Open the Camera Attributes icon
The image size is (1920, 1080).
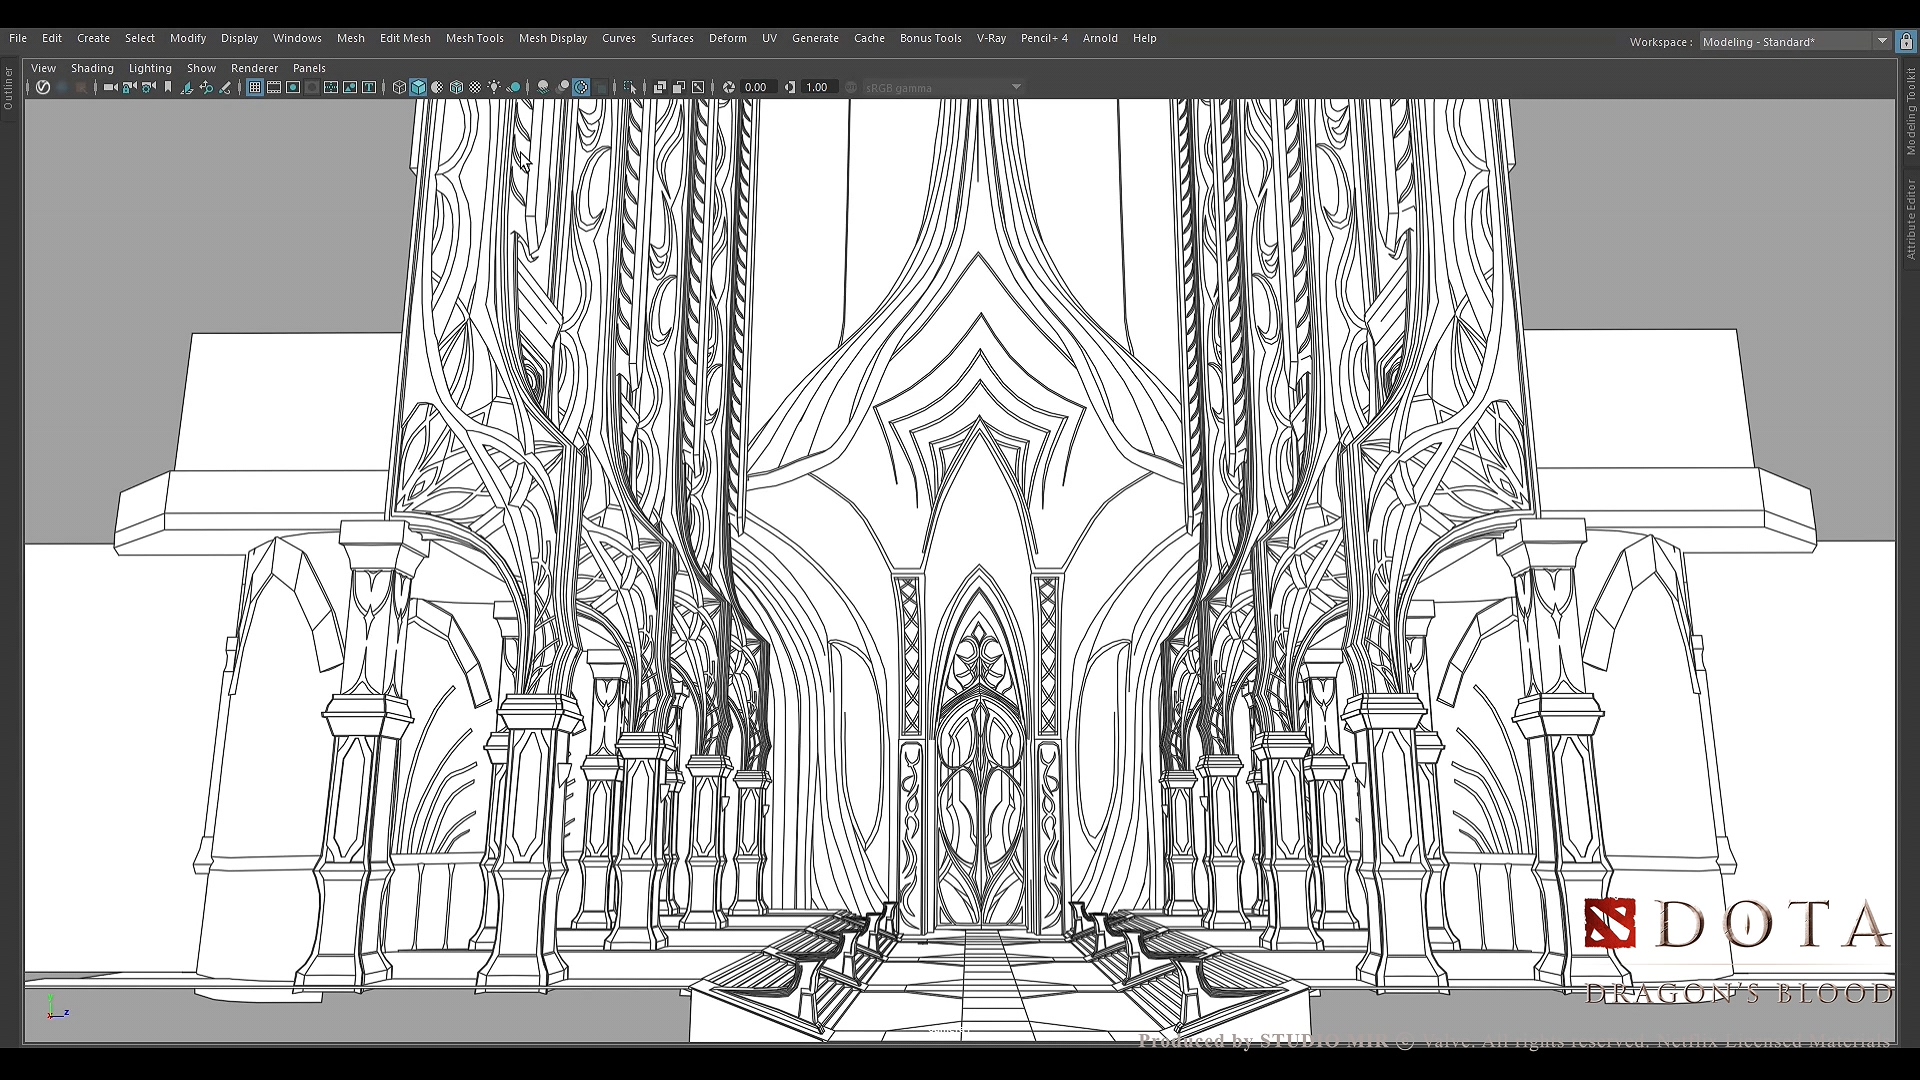tap(149, 87)
